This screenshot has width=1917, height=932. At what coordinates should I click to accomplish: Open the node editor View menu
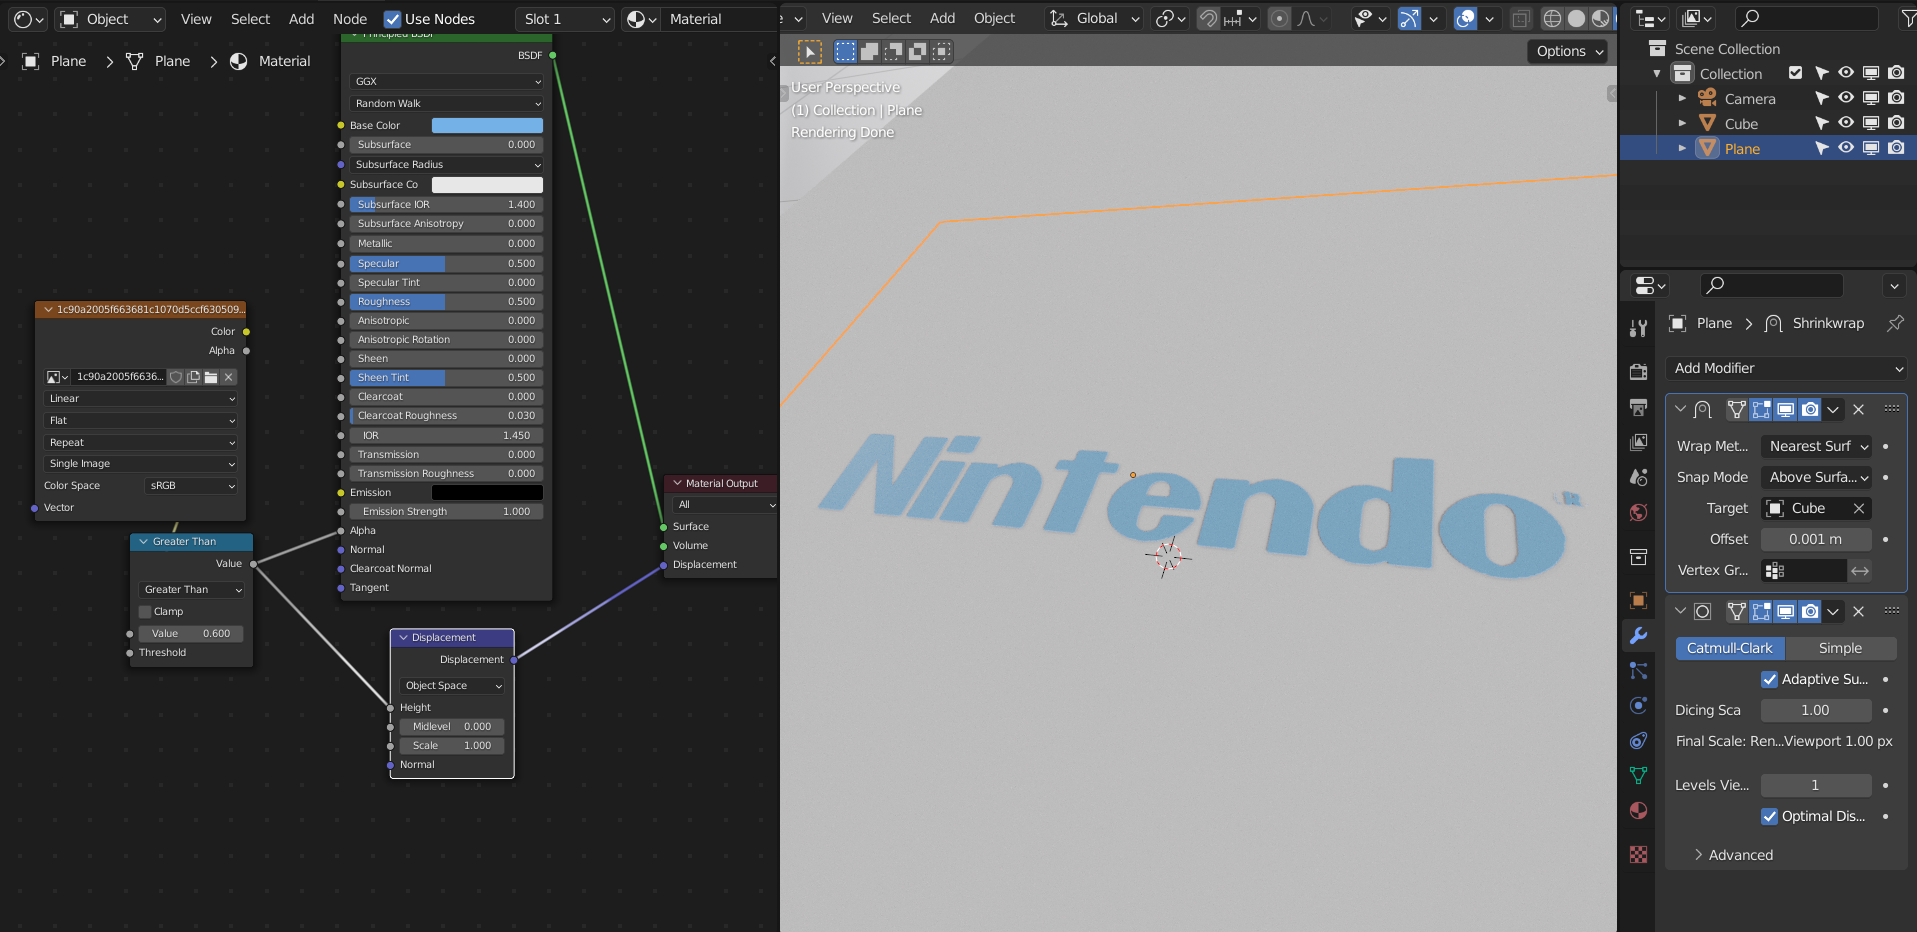tap(196, 19)
